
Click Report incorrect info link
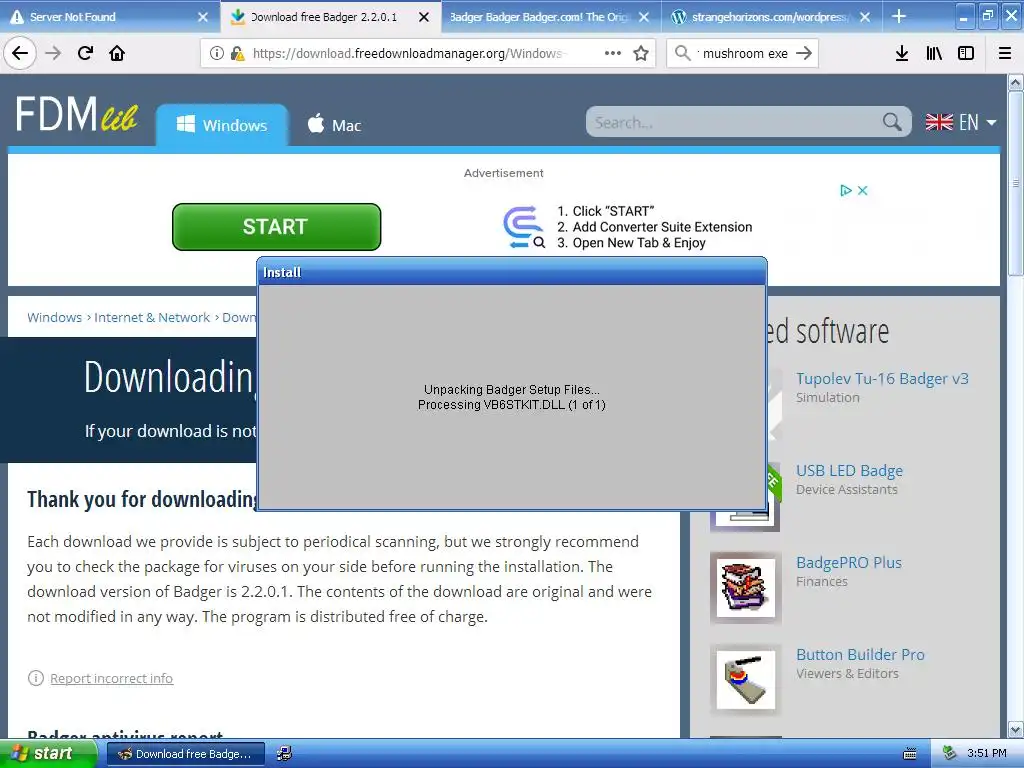click(x=112, y=679)
